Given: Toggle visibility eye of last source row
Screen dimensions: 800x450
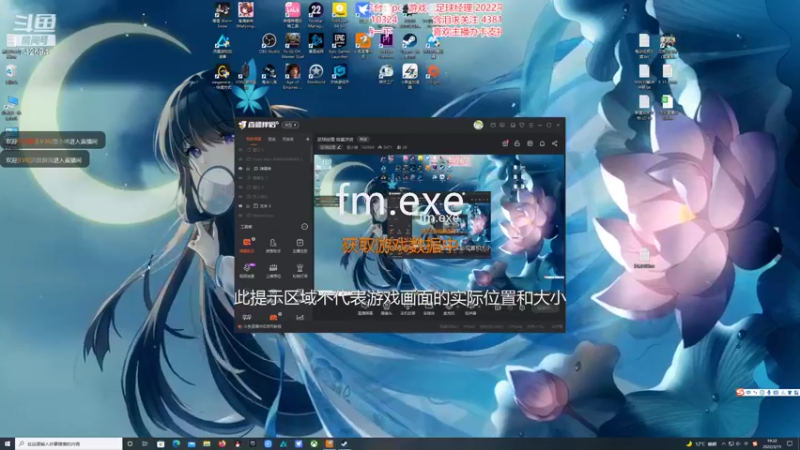Looking at the screenshot, I should coord(241,215).
